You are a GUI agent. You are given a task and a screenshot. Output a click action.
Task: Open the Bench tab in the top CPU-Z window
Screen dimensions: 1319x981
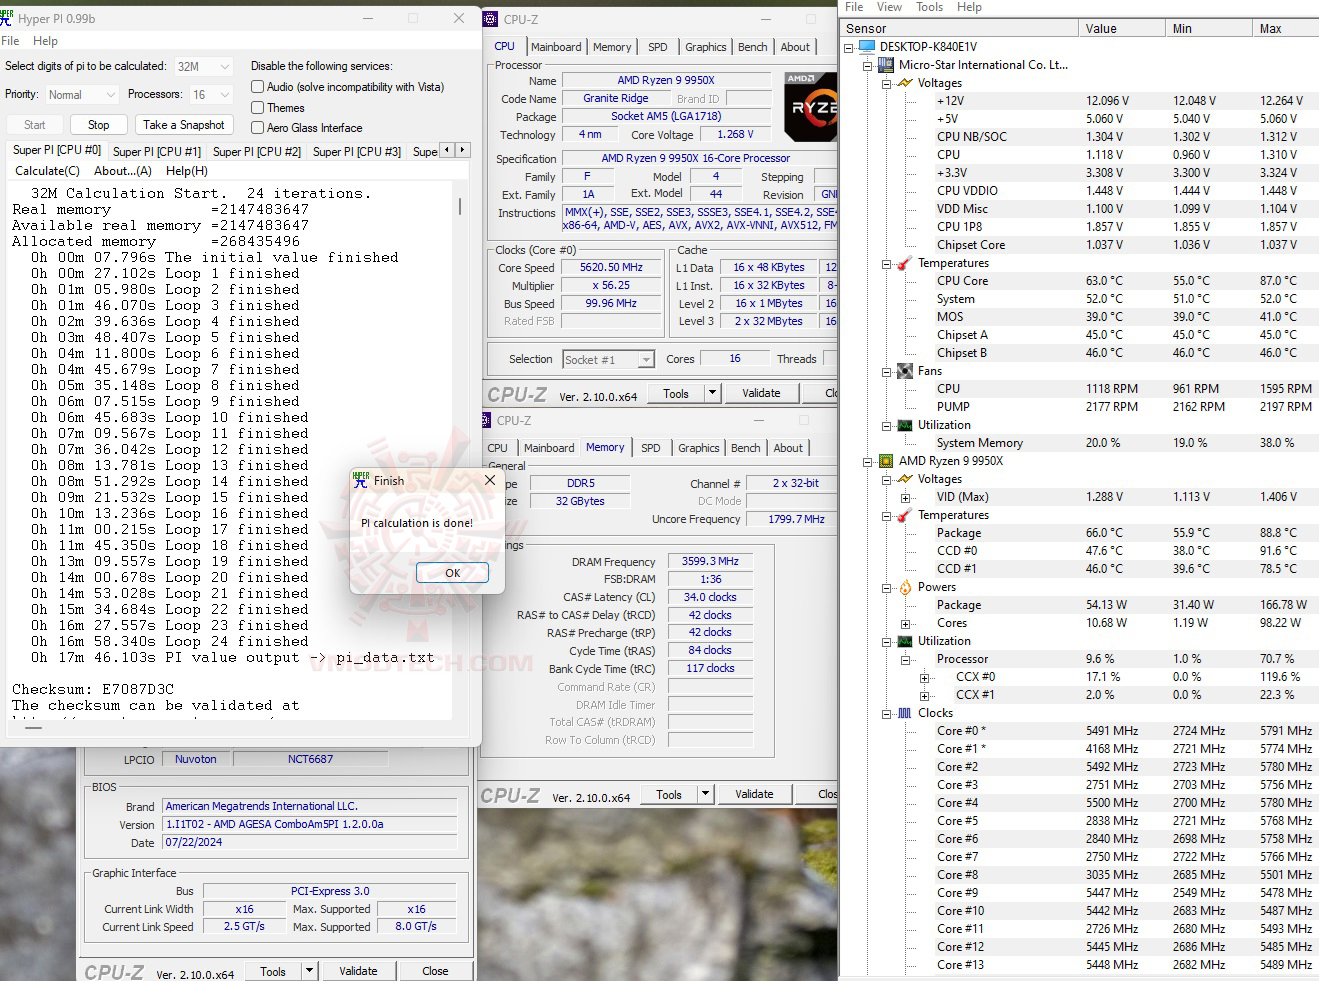(x=753, y=47)
